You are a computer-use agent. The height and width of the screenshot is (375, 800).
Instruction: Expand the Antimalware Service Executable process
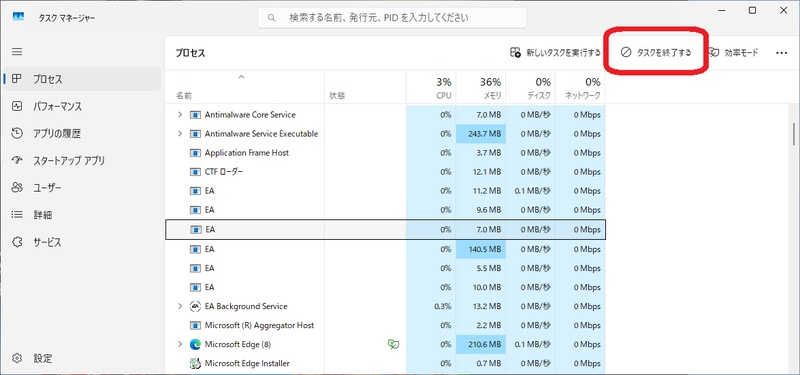pos(180,134)
